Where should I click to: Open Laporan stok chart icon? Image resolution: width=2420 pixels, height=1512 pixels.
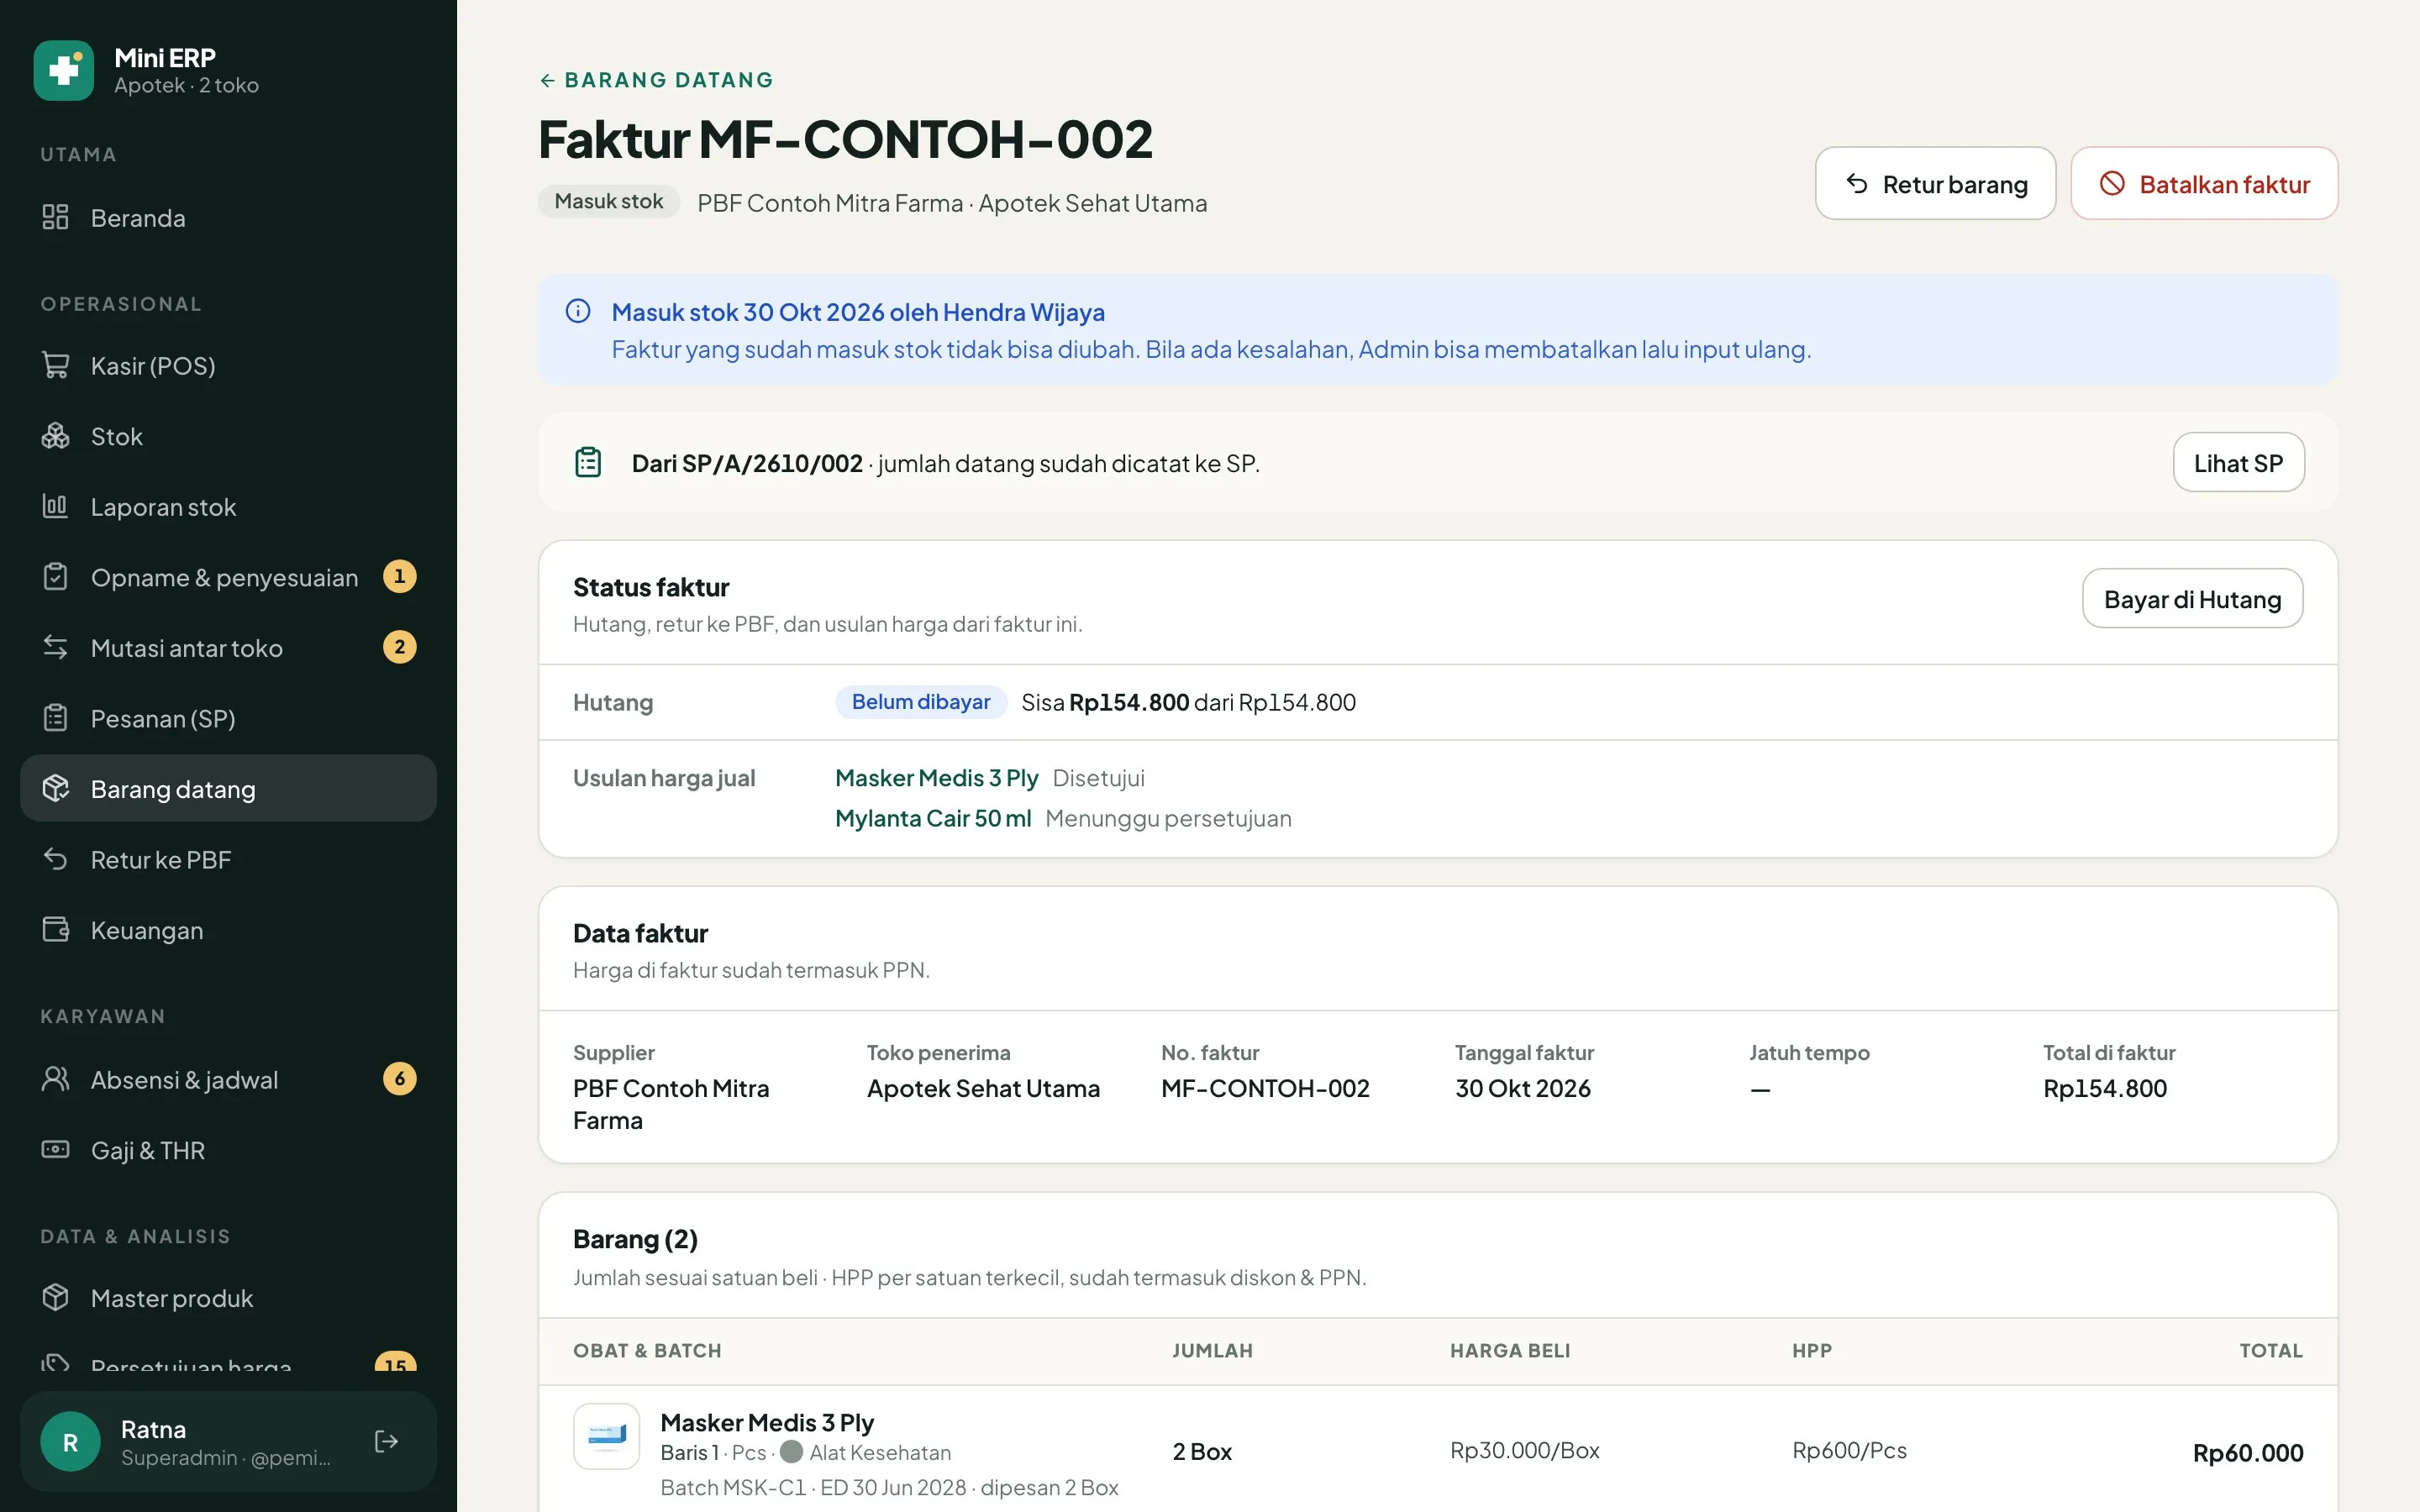[x=56, y=506]
